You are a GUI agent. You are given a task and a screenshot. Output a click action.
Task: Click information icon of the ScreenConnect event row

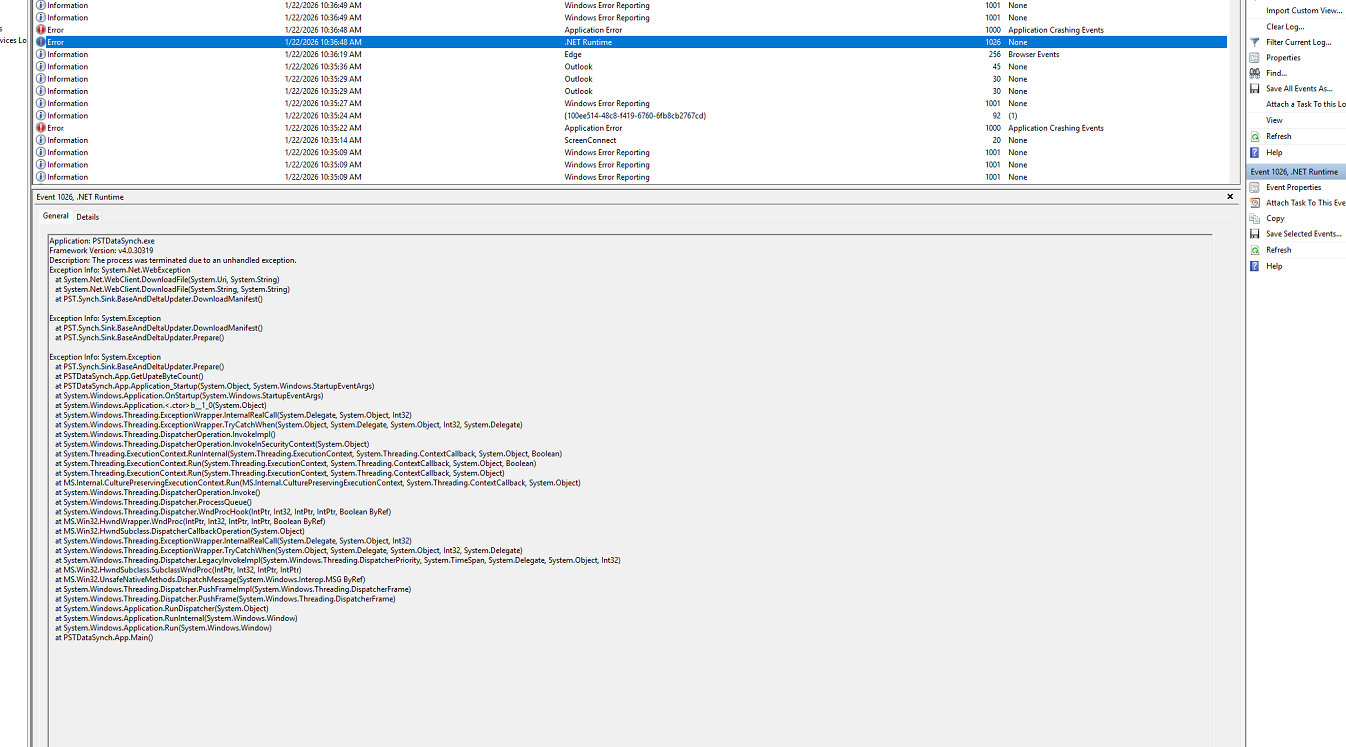tap(41, 140)
